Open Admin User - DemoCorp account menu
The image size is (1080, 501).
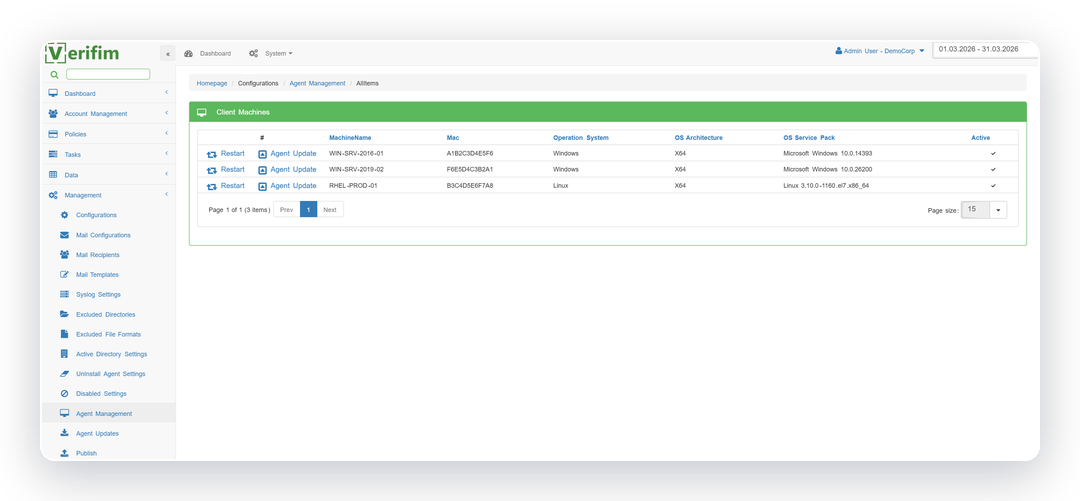pos(880,50)
